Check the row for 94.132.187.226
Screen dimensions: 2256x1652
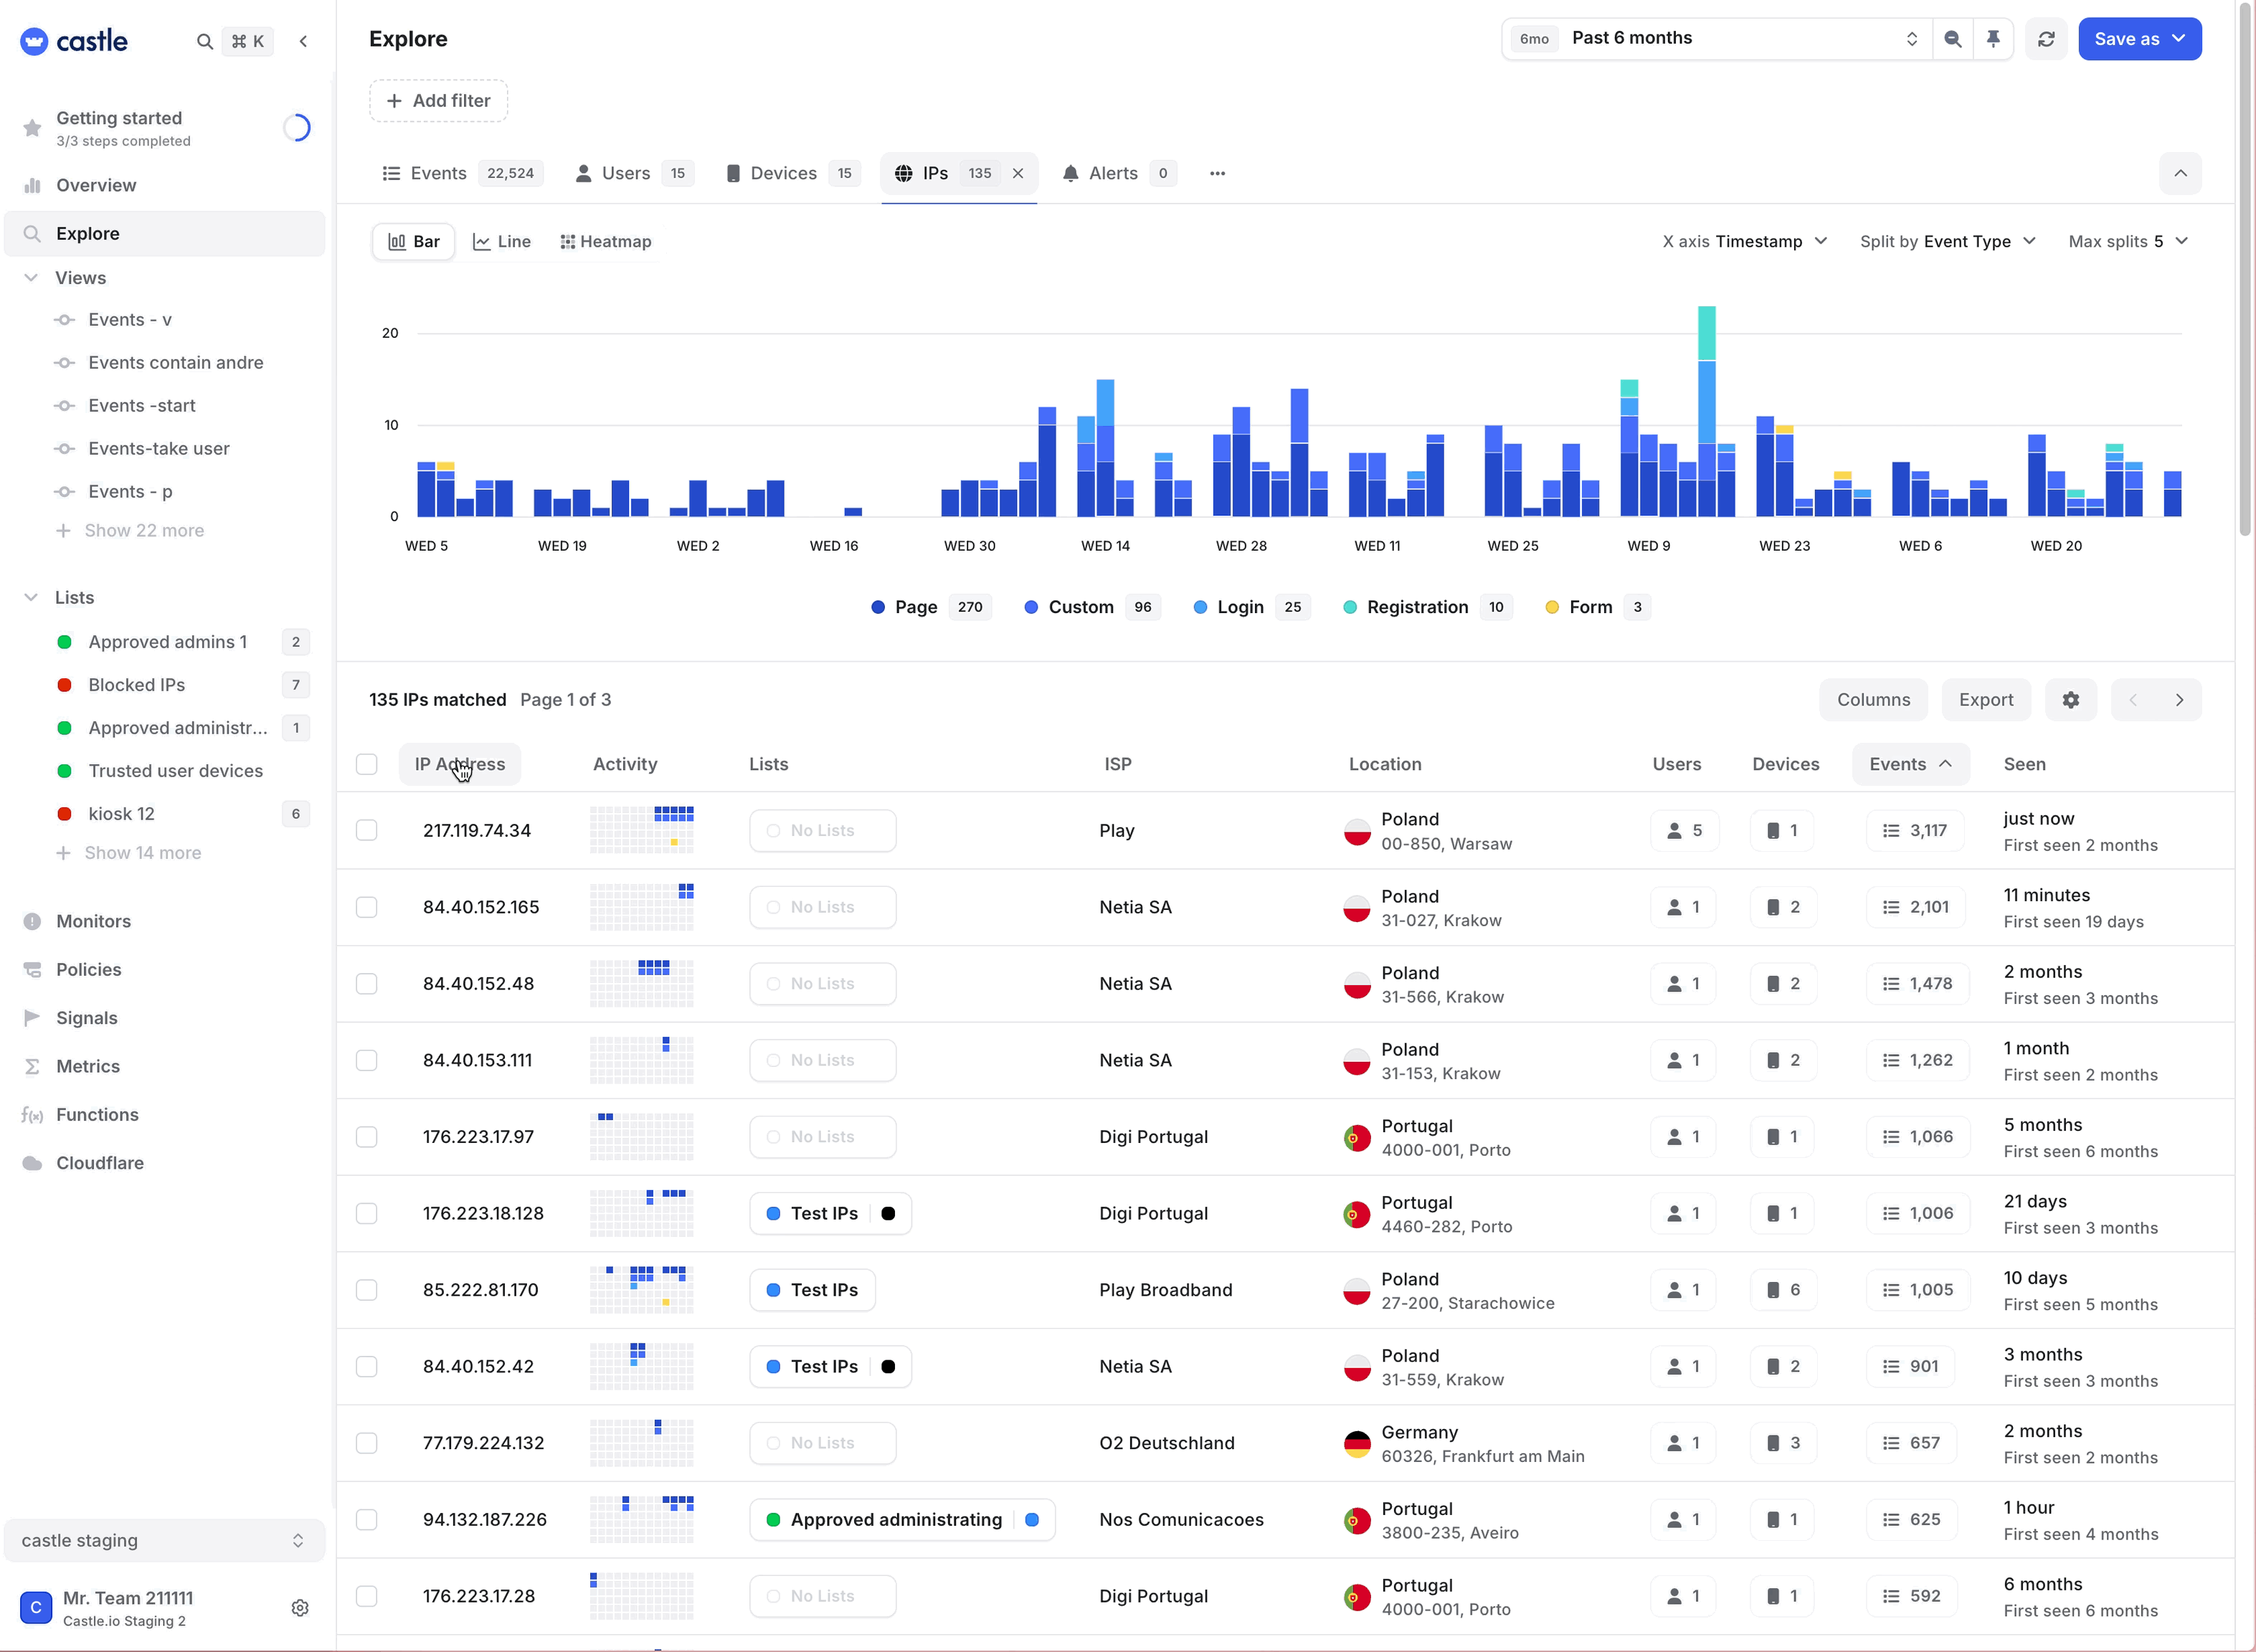click(367, 1520)
